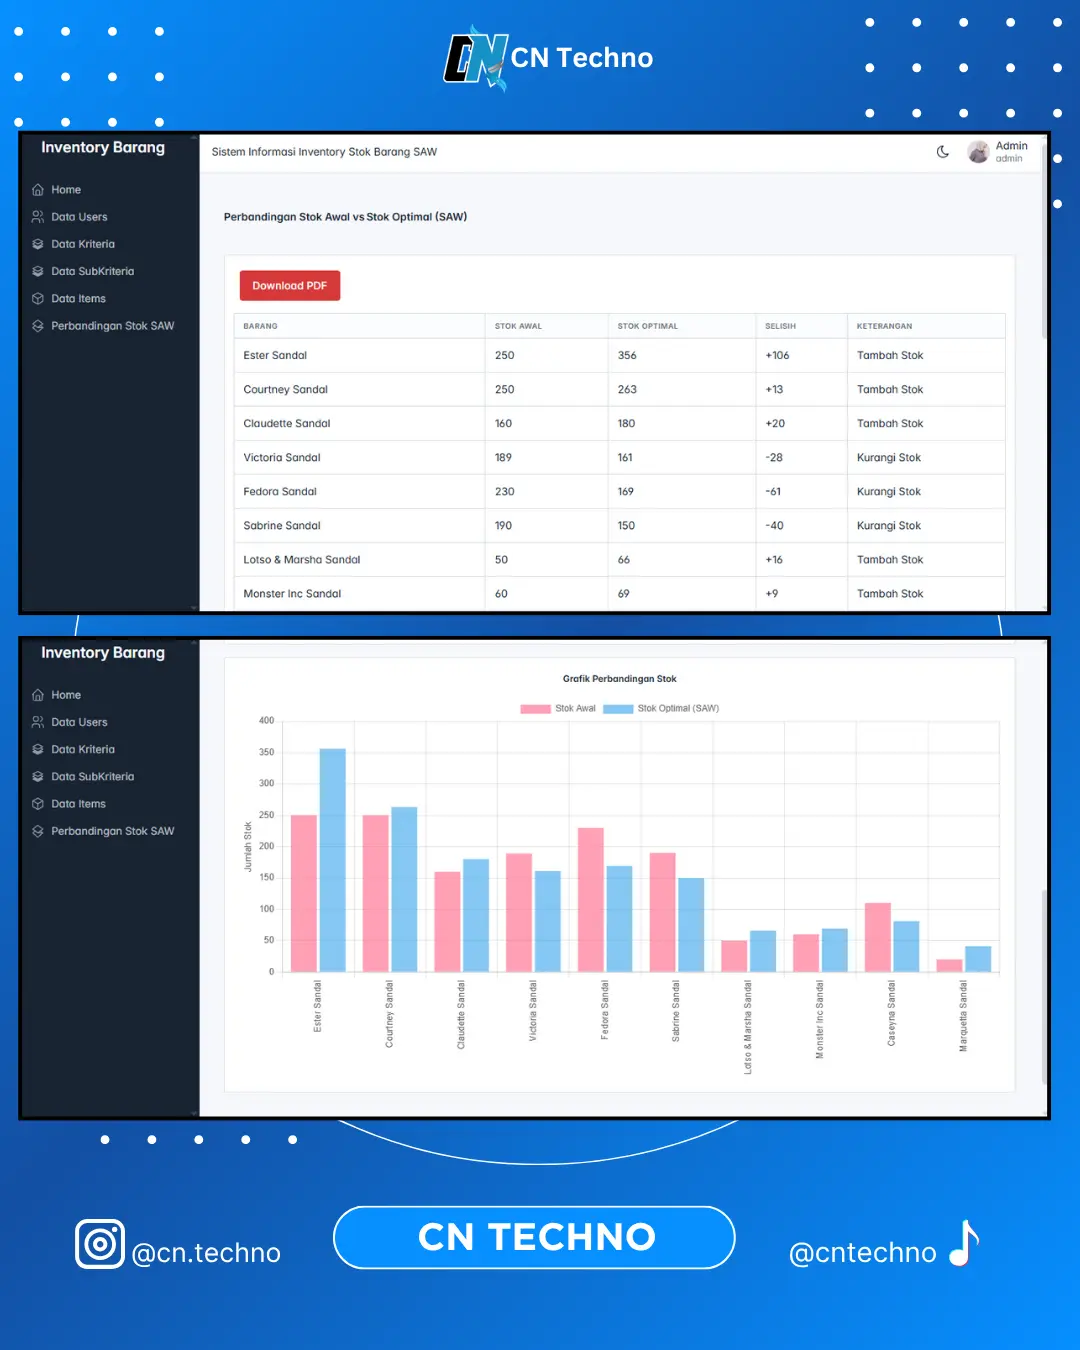Open the Admin user name menu
This screenshot has width=1080, height=1350.
1011,146
